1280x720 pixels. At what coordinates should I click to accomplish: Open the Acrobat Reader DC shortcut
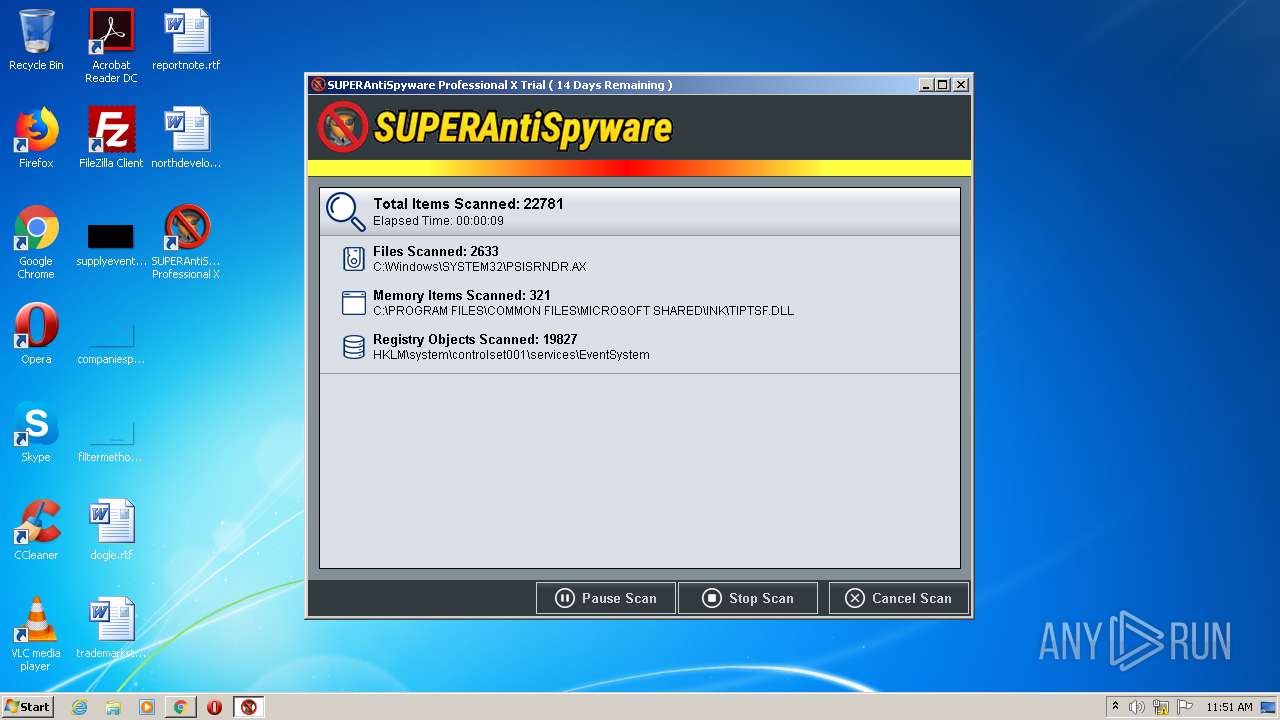(x=111, y=46)
